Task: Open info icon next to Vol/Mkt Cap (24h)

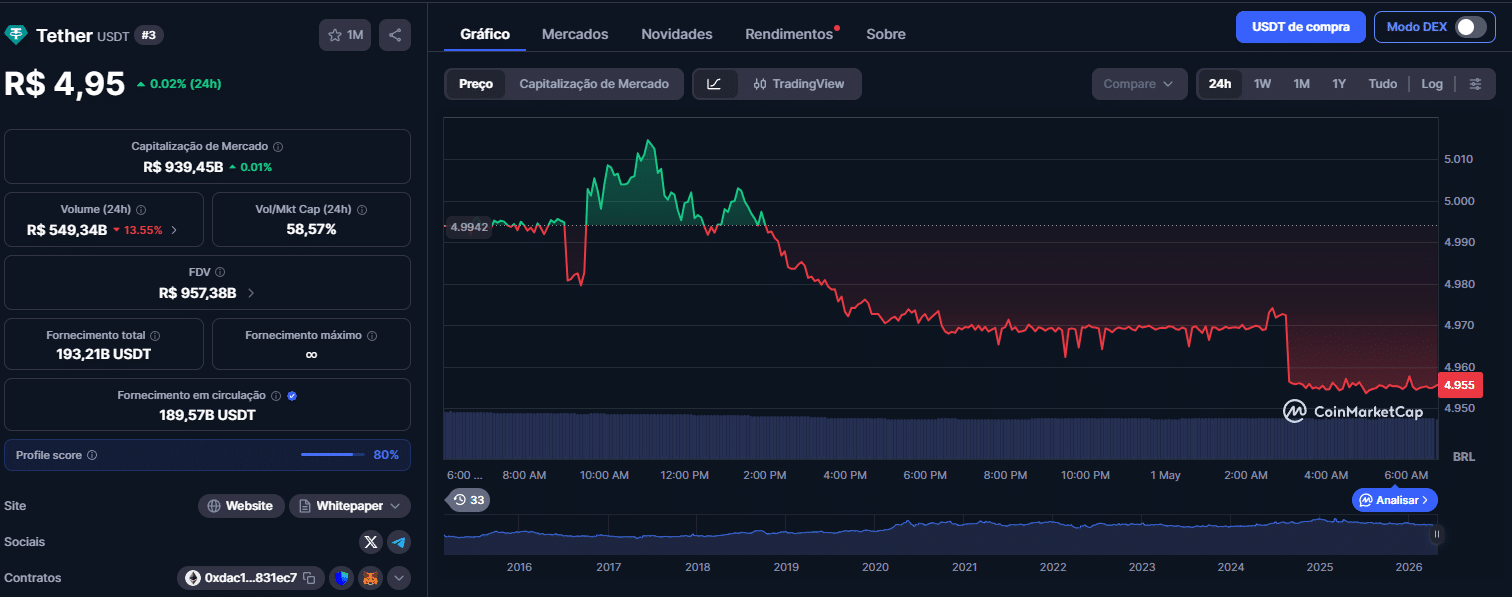Action: pyautogui.click(x=362, y=210)
